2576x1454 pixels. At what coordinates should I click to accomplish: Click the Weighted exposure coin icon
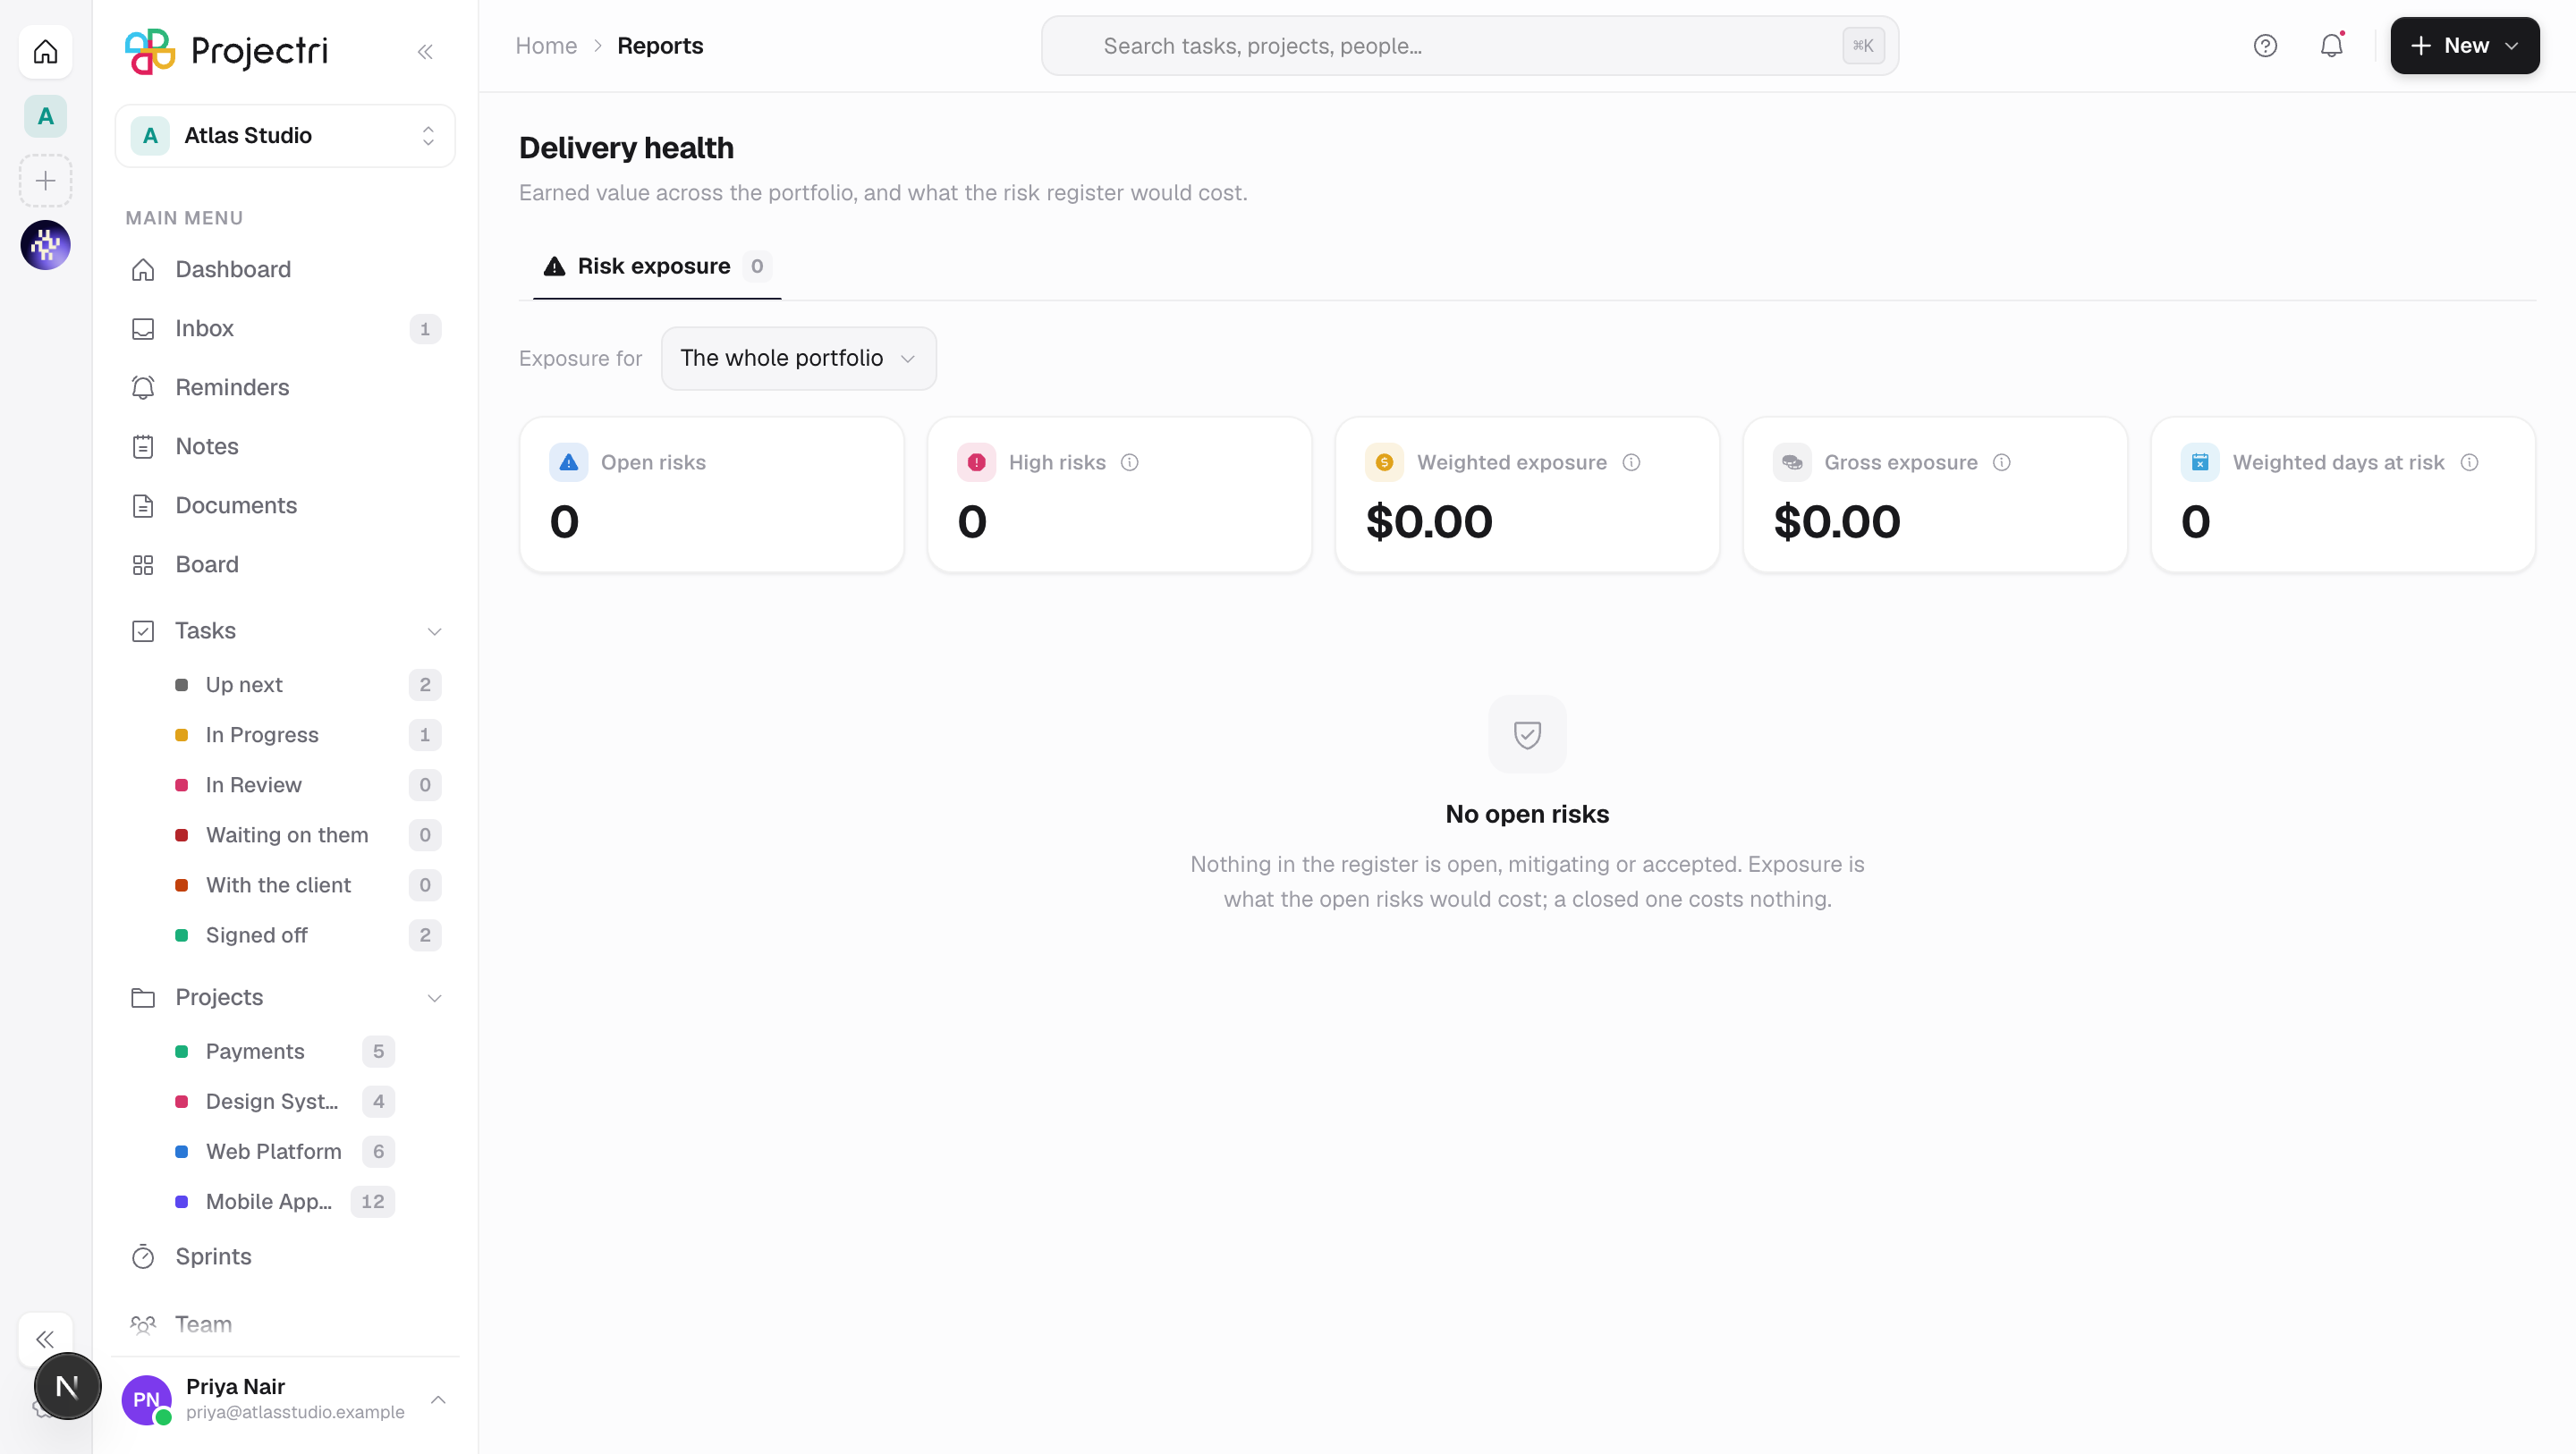[1384, 462]
